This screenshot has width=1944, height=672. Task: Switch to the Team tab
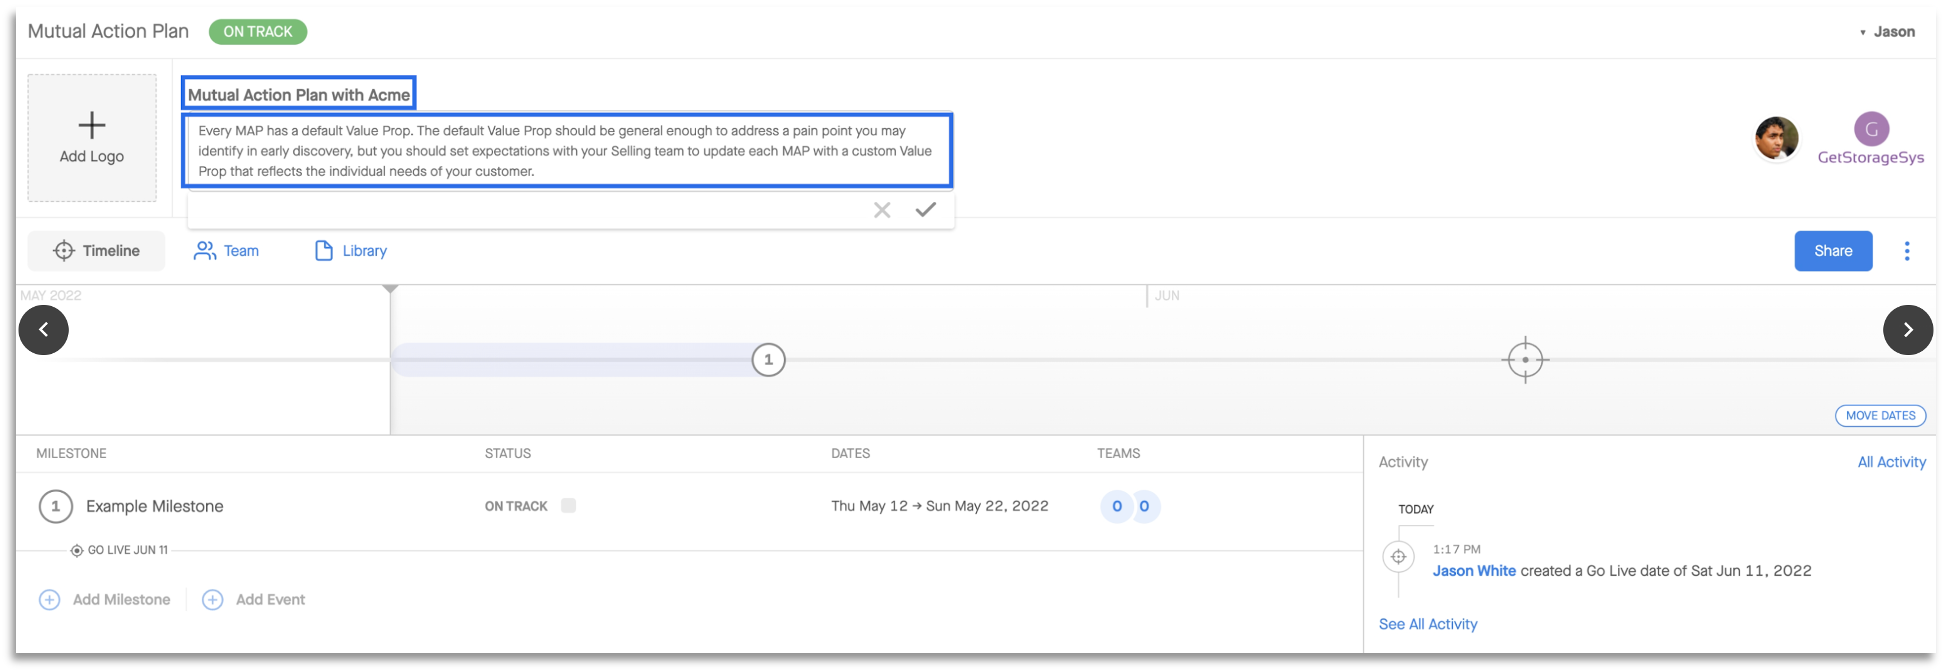226,251
